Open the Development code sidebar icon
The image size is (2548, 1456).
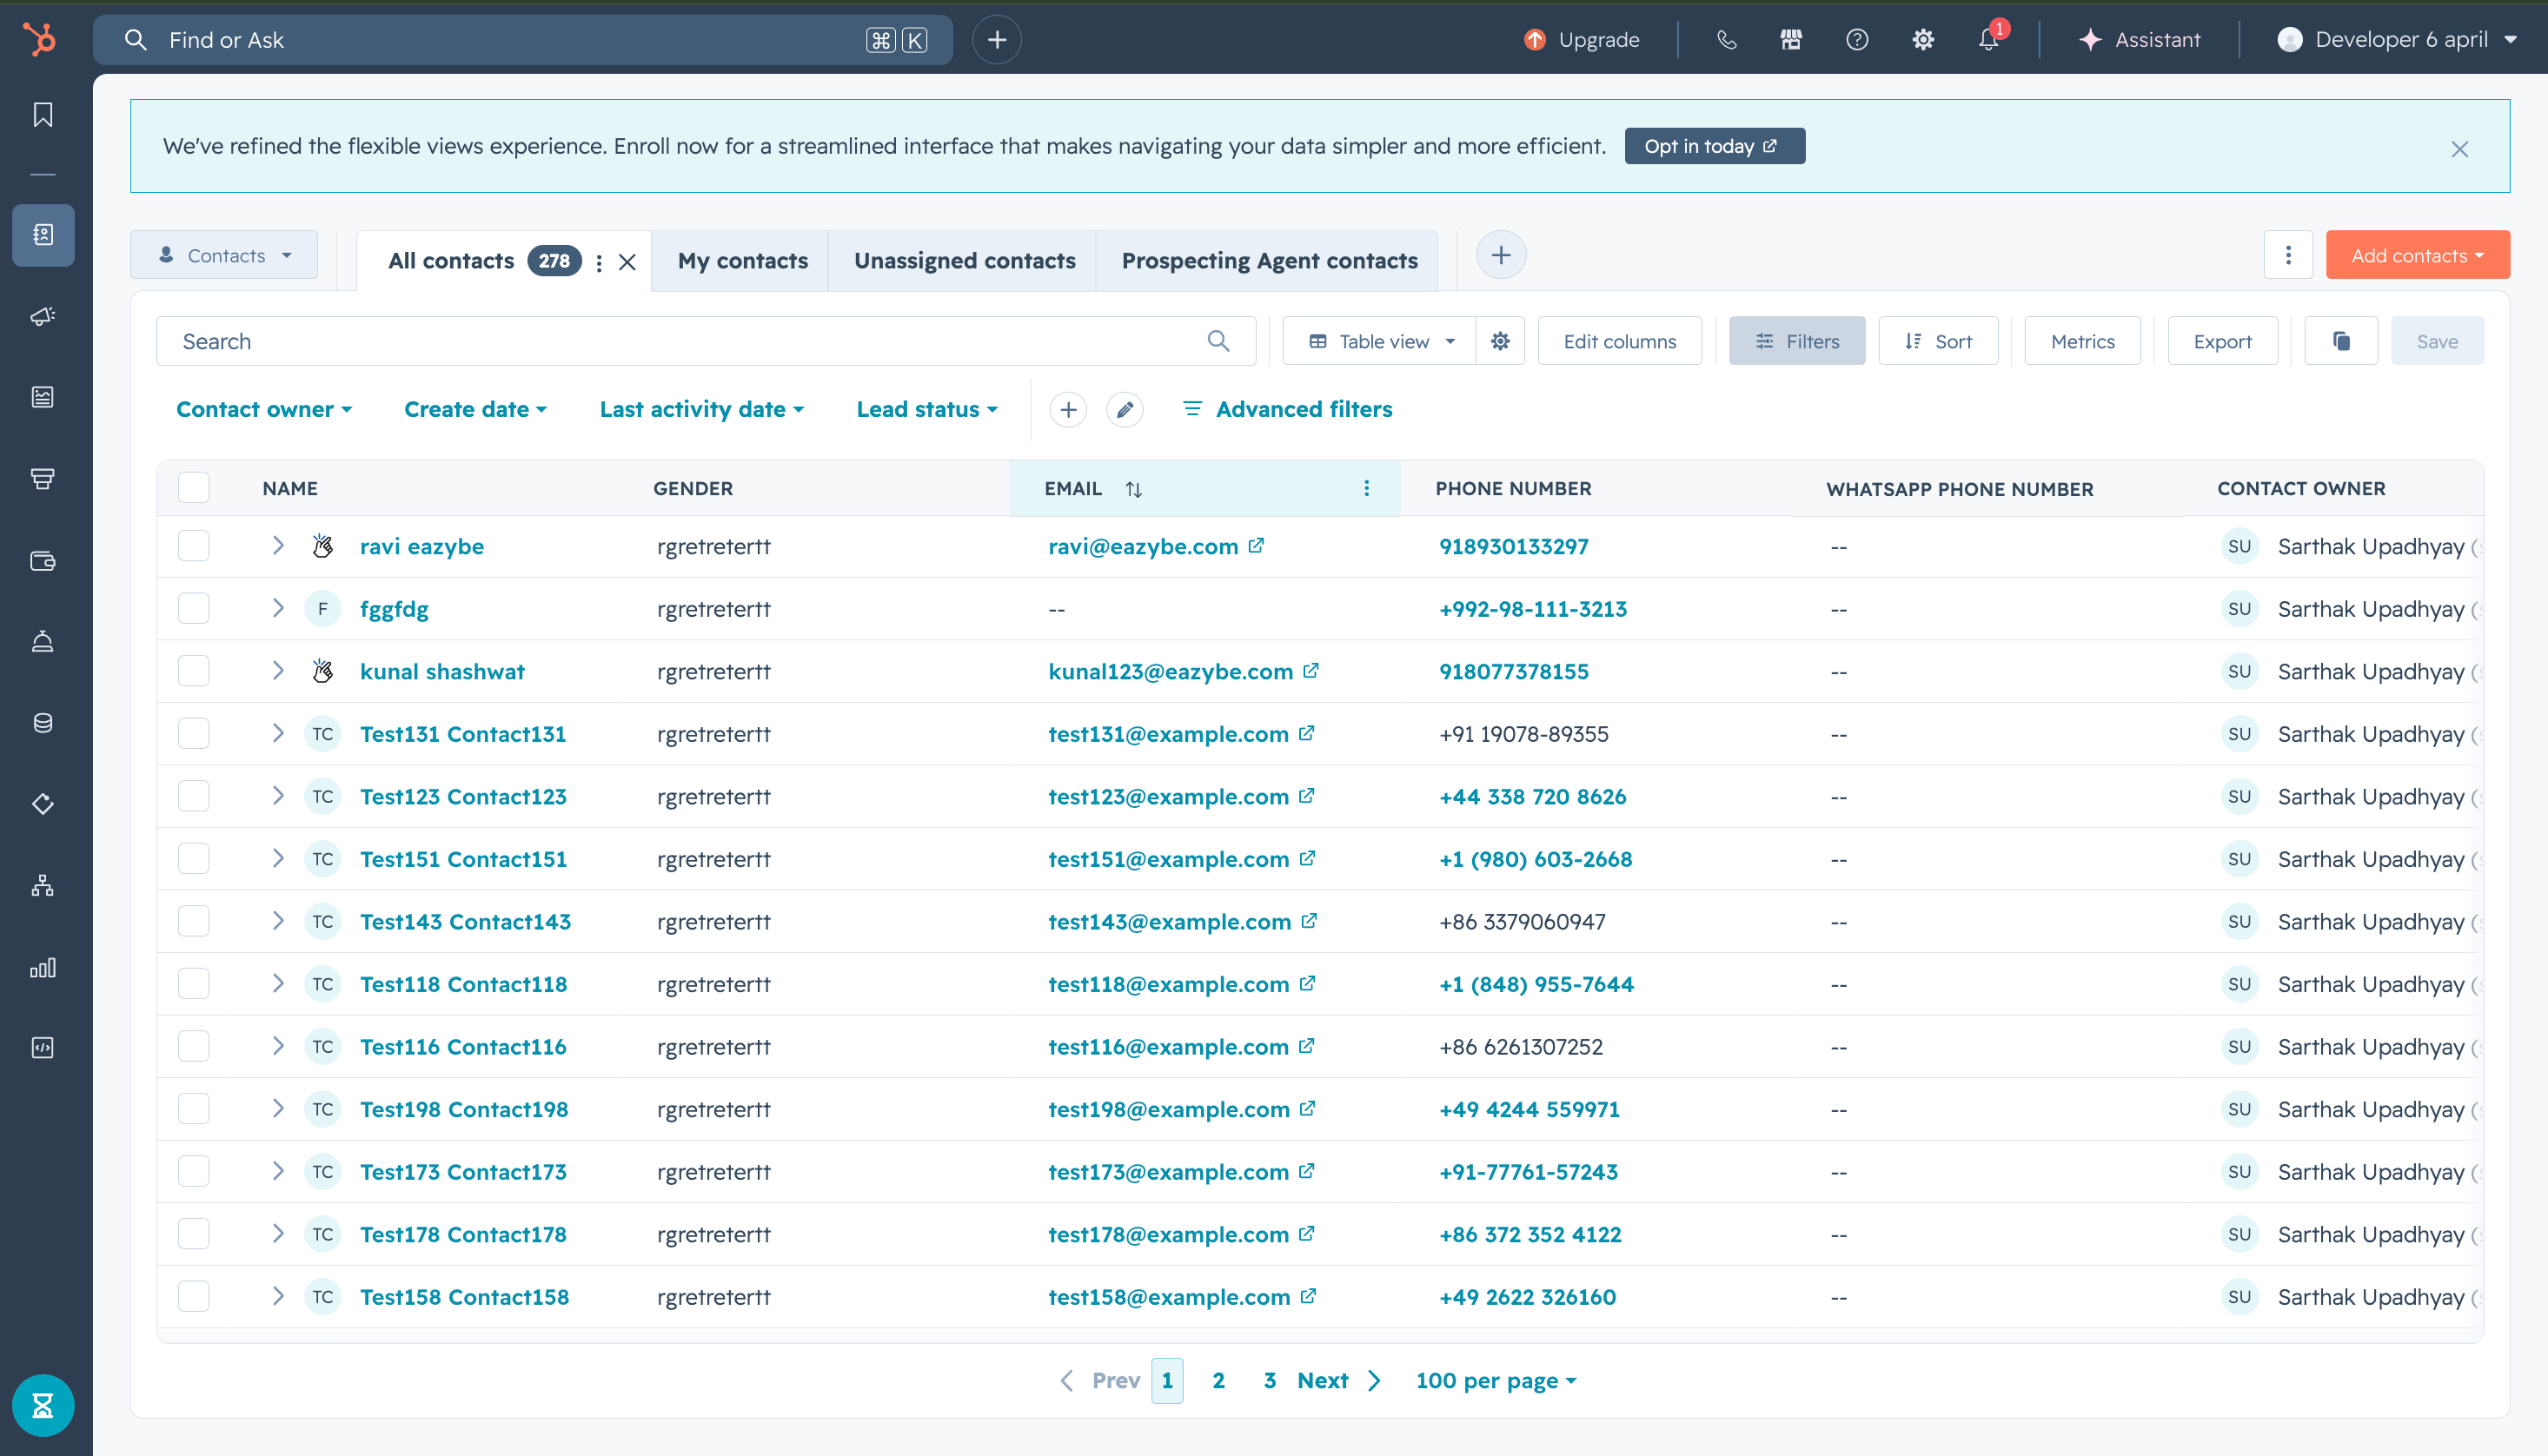[43, 1048]
